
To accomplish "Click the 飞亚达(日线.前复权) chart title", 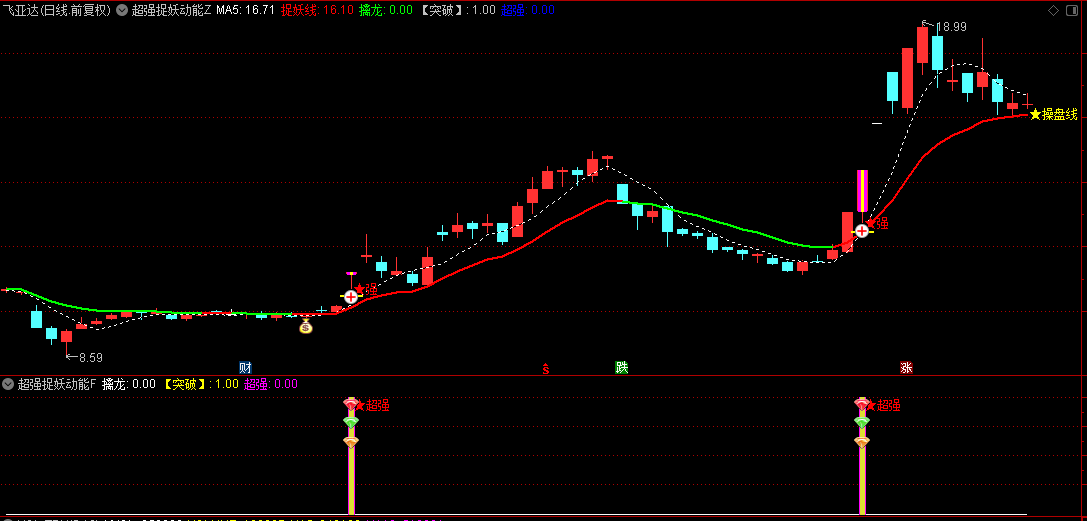I will pos(58,10).
